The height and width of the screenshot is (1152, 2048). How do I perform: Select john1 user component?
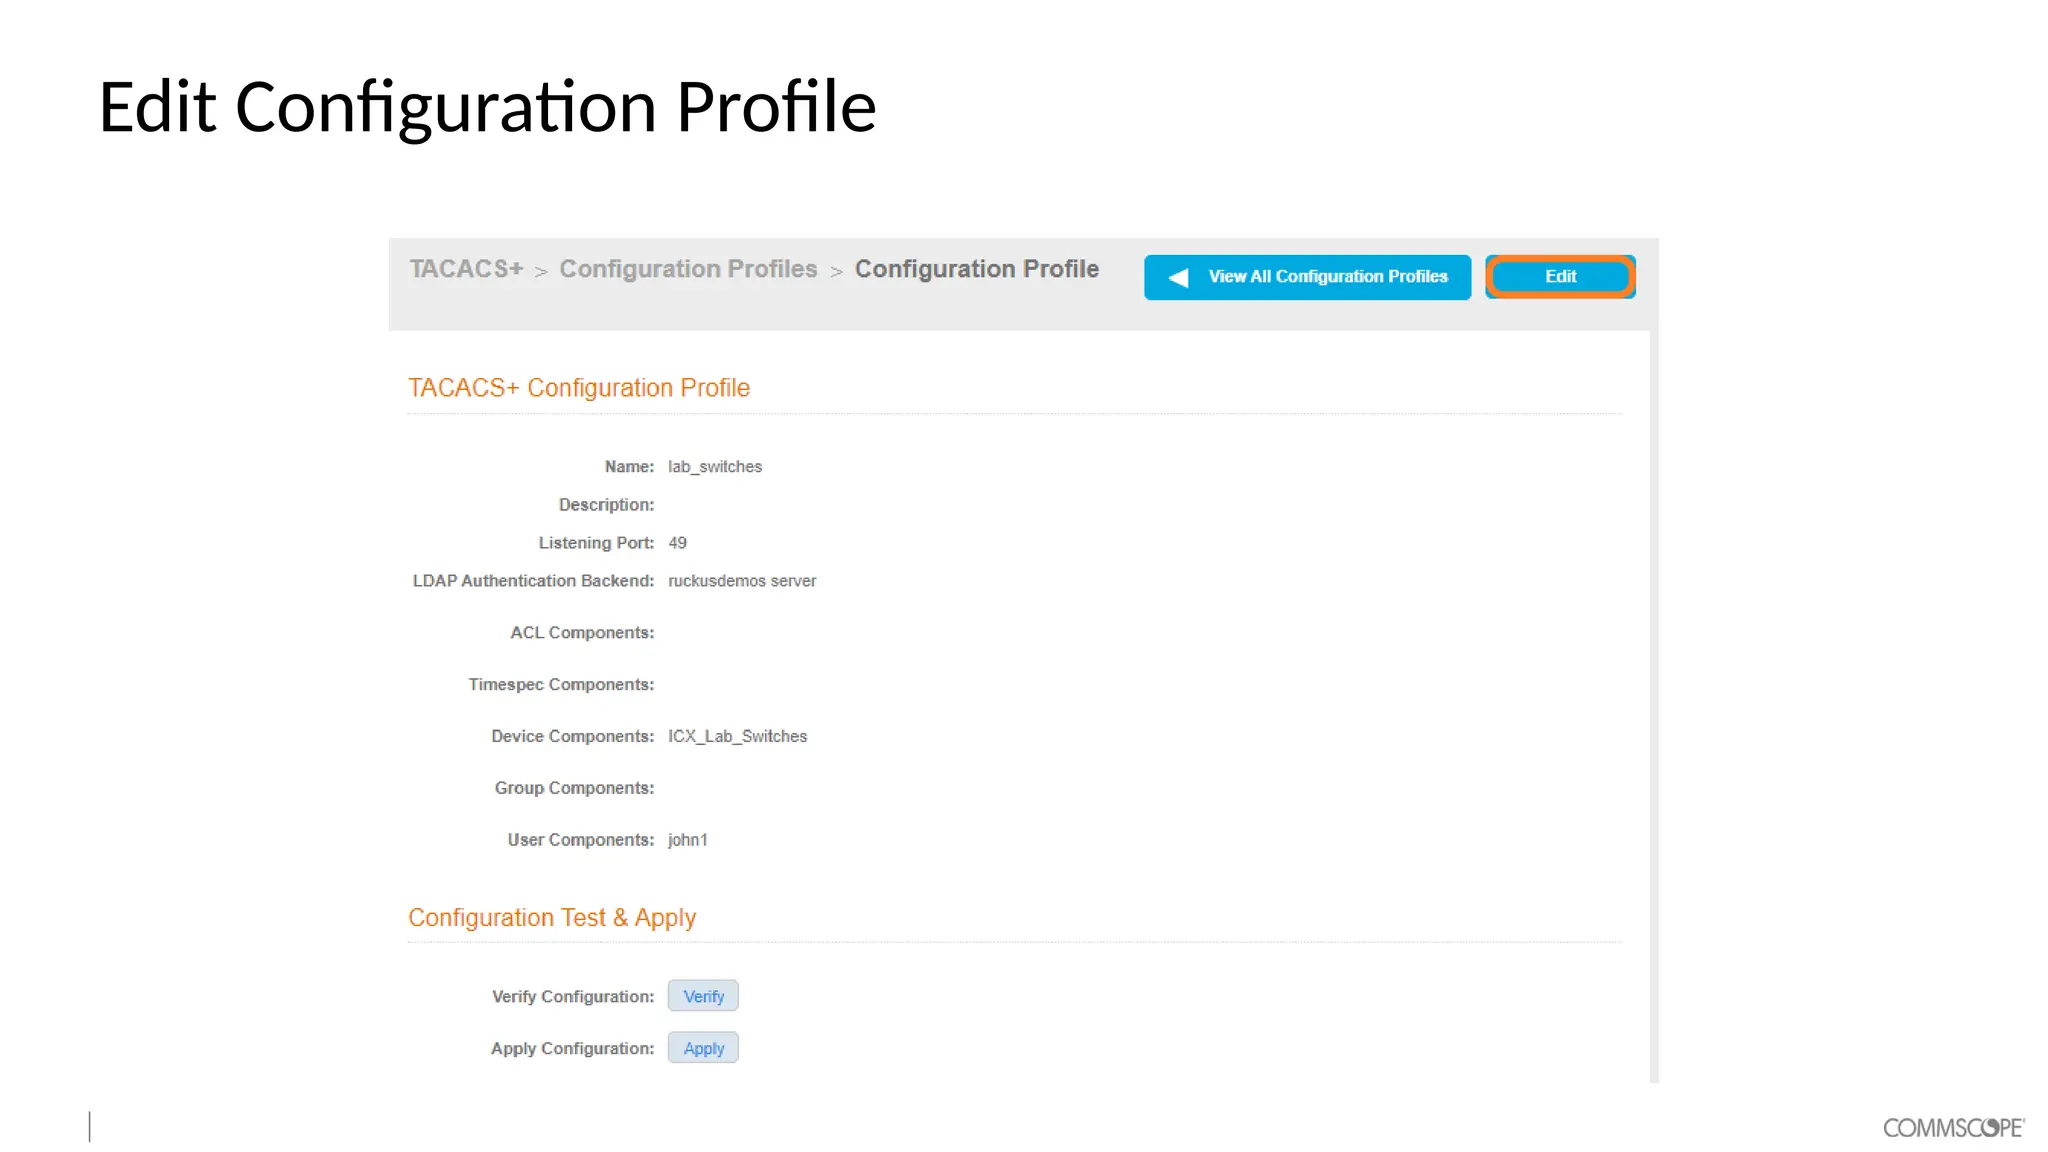click(688, 840)
